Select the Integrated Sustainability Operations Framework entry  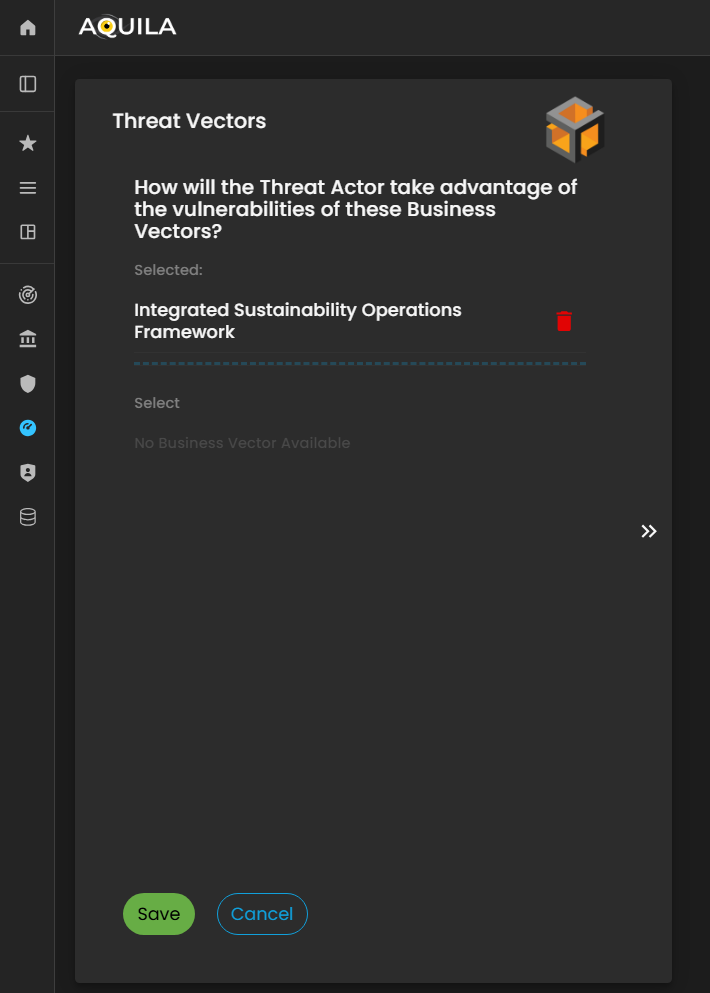click(x=298, y=321)
